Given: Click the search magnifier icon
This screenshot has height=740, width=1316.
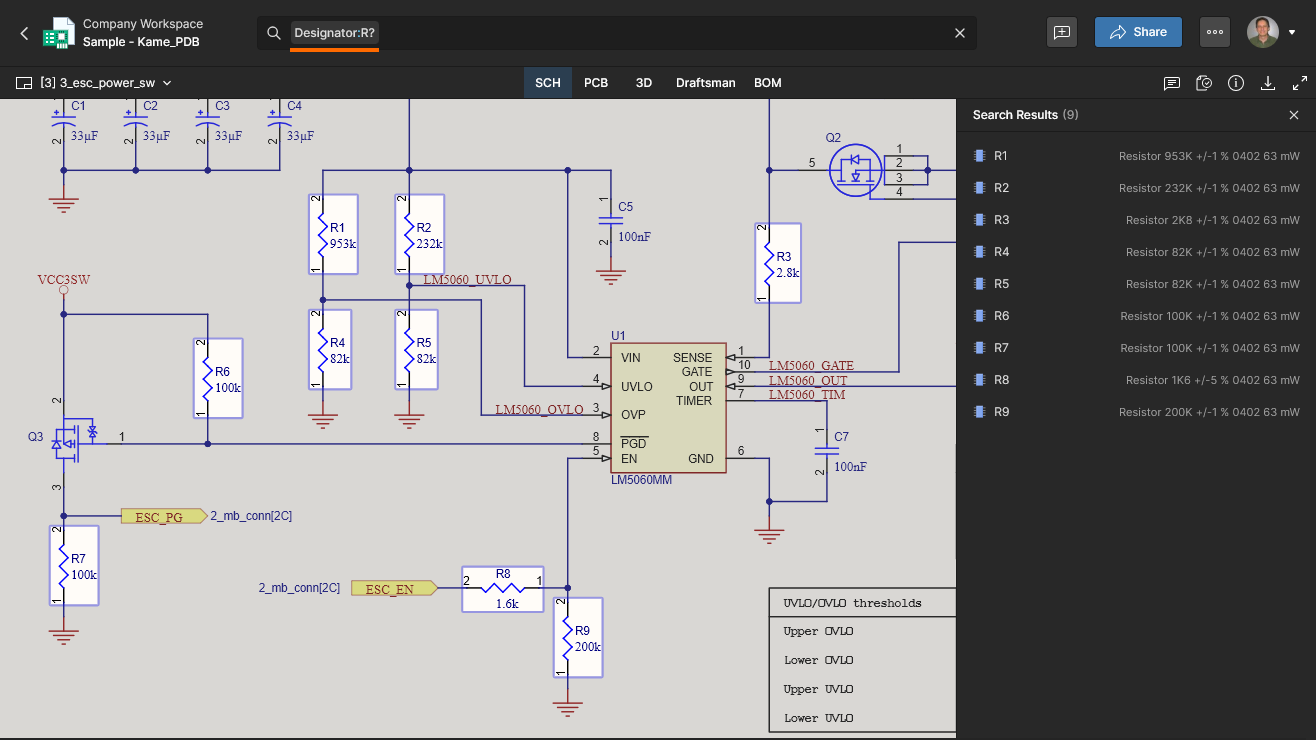Looking at the screenshot, I should tap(273, 33).
